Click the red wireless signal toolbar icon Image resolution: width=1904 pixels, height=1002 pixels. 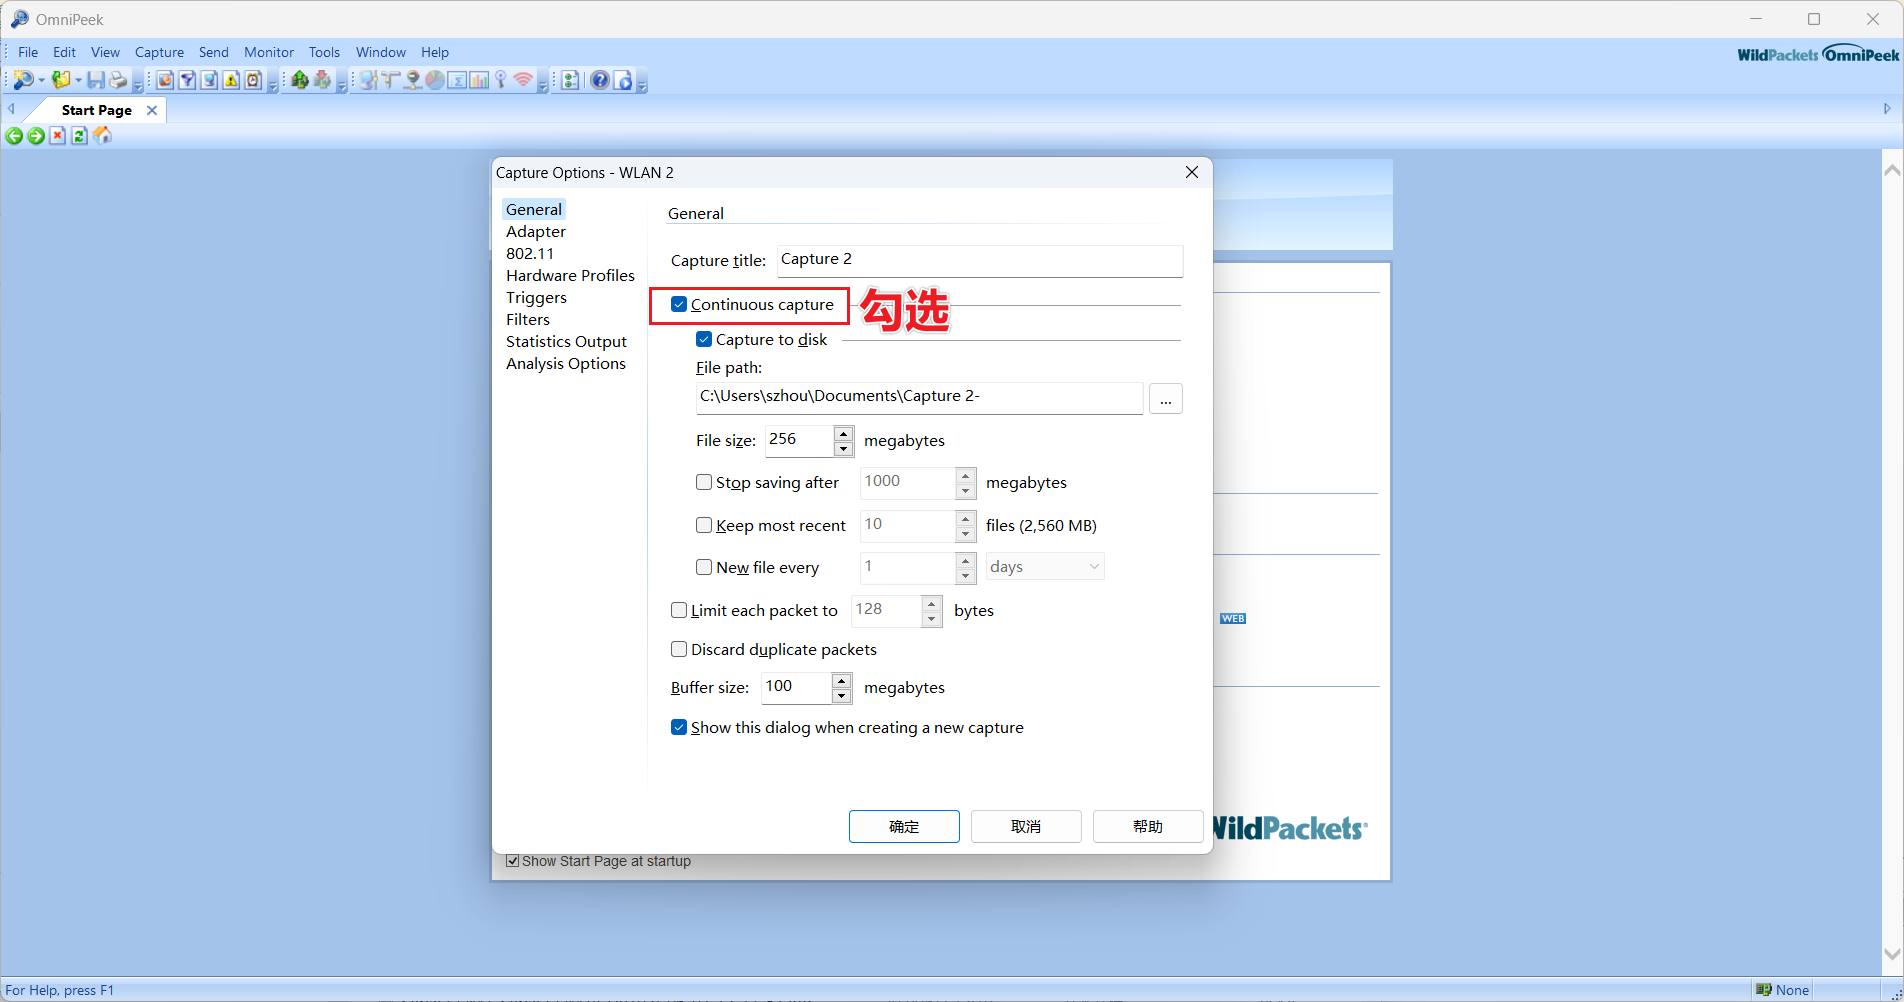coord(523,80)
